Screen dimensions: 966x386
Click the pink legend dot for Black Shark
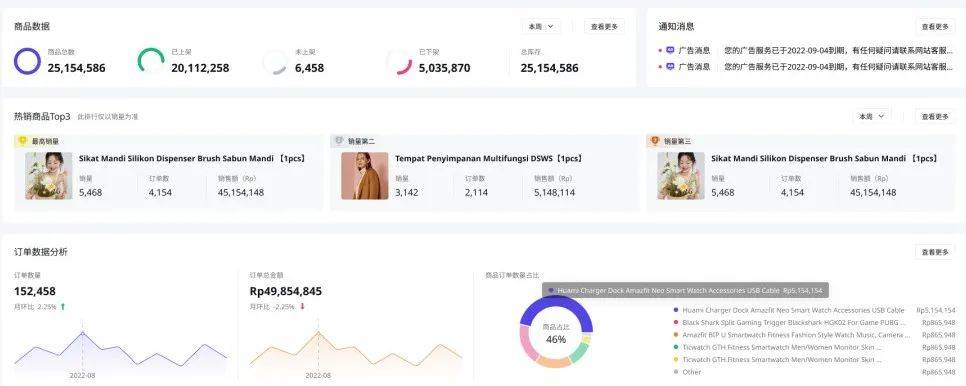pos(676,323)
